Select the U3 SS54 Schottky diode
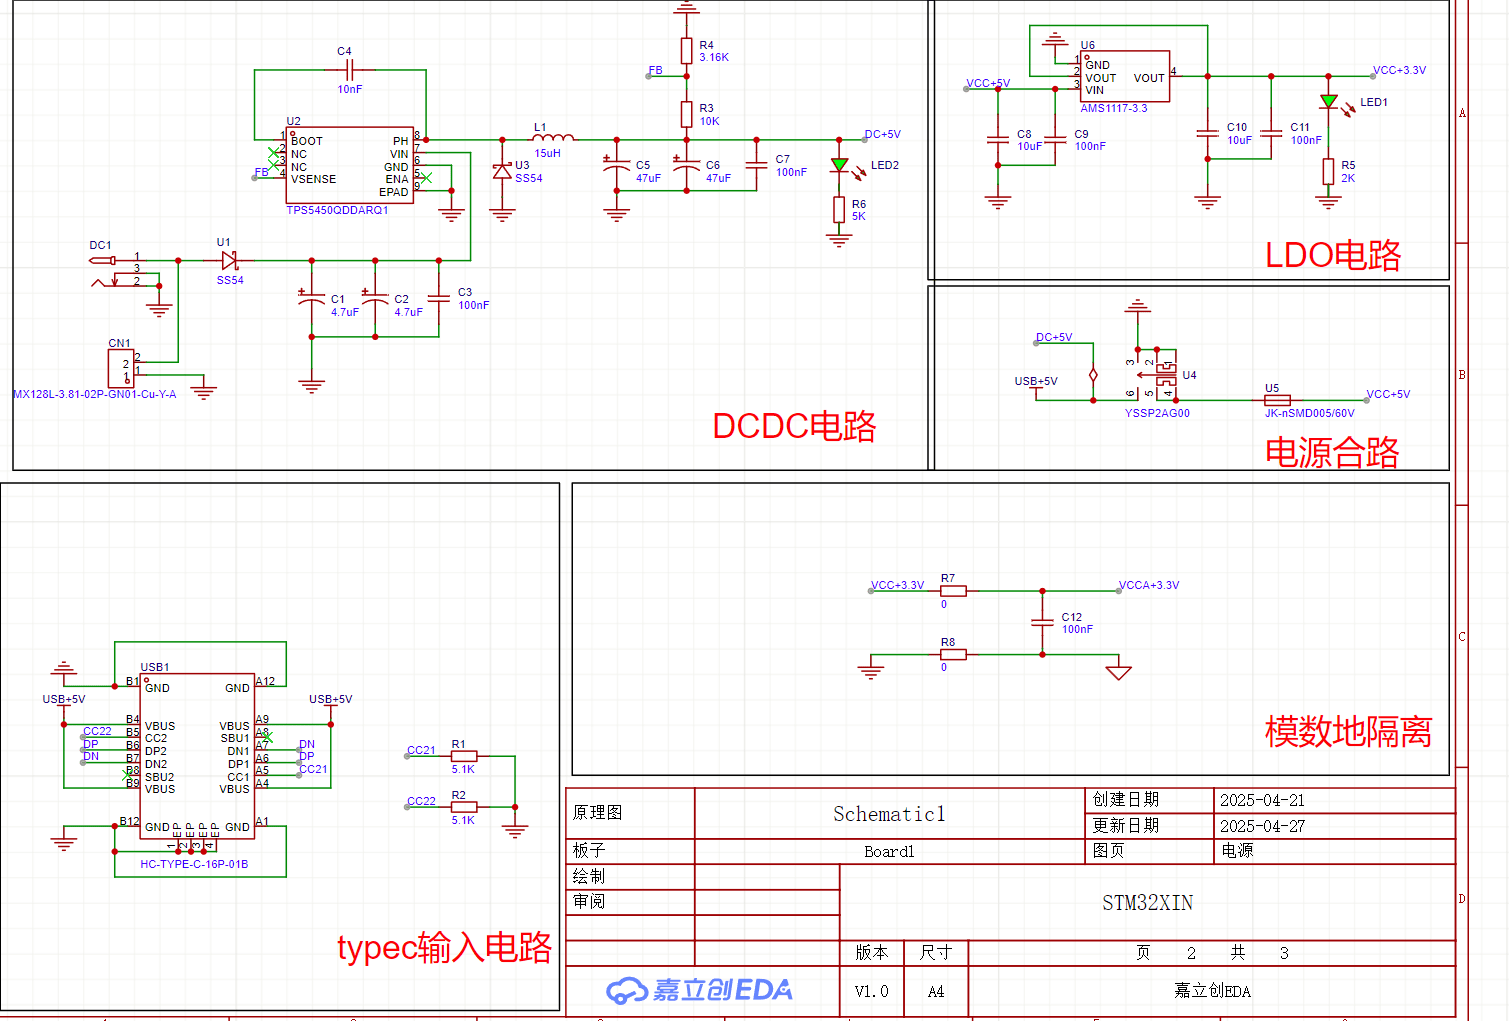1509x1021 pixels. [x=502, y=171]
